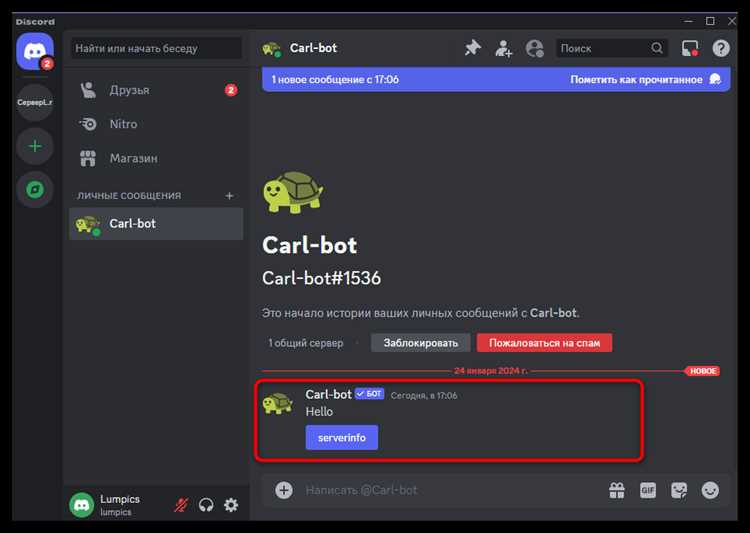Click the '1 общий сервер' link

click(x=306, y=343)
